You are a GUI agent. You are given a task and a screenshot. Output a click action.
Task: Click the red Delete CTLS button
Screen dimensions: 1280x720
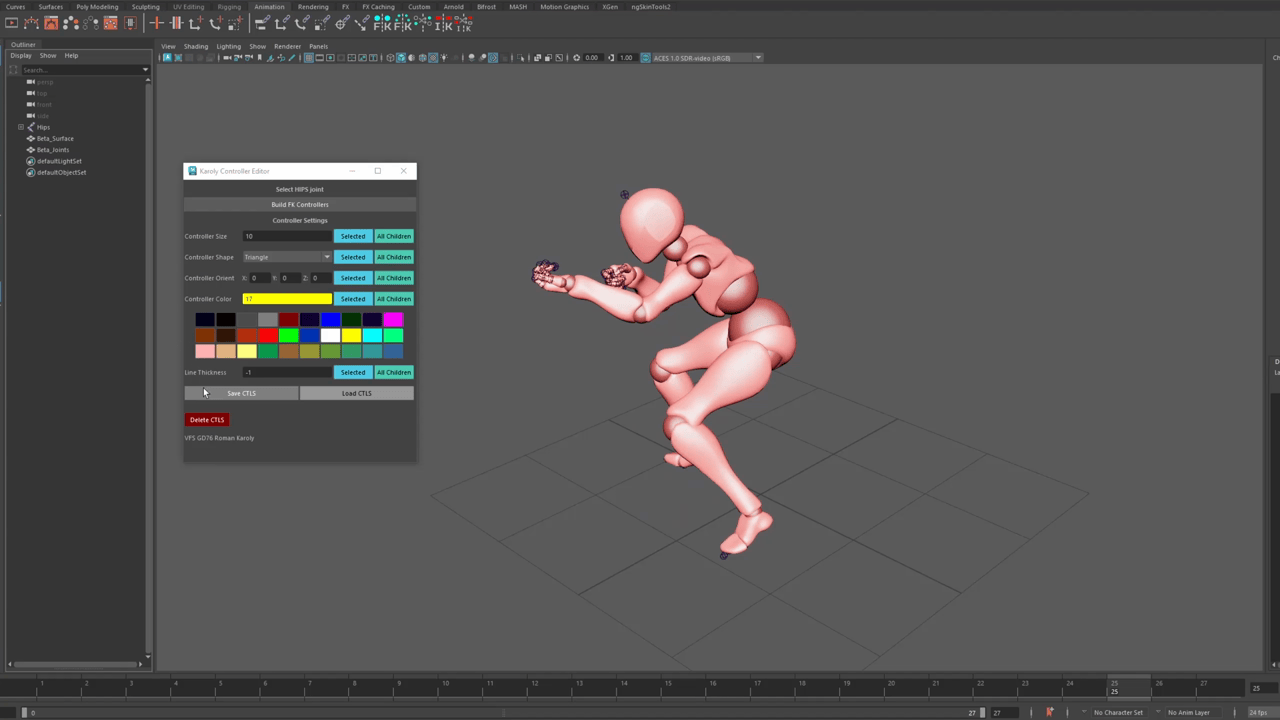(x=207, y=420)
